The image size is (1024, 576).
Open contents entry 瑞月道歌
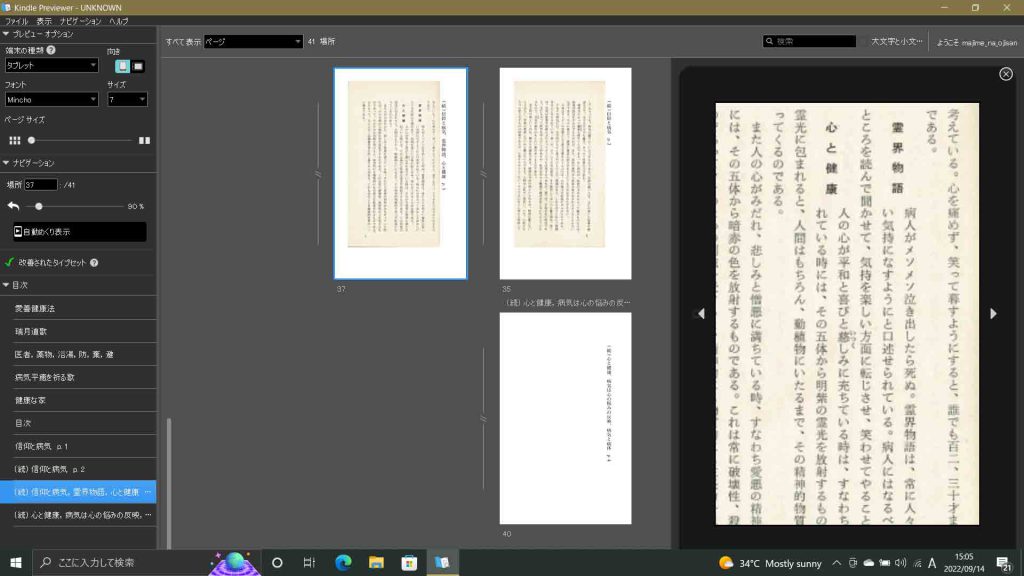(78, 331)
